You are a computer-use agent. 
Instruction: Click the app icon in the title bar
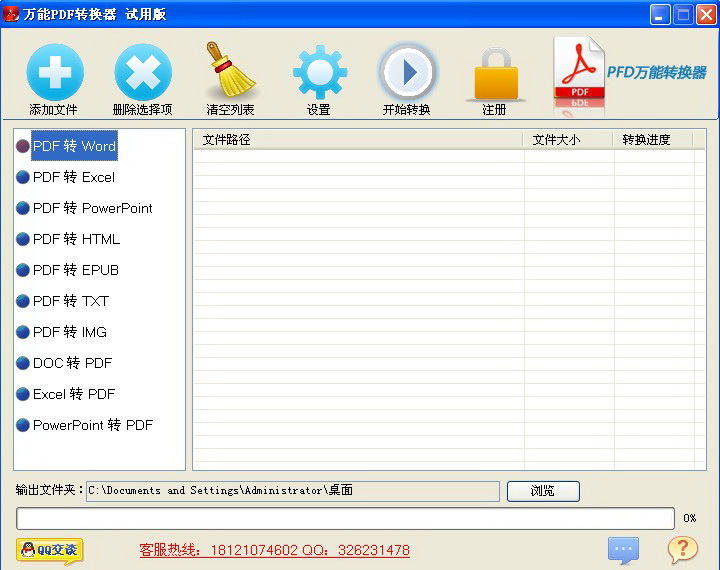tap(11, 14)
